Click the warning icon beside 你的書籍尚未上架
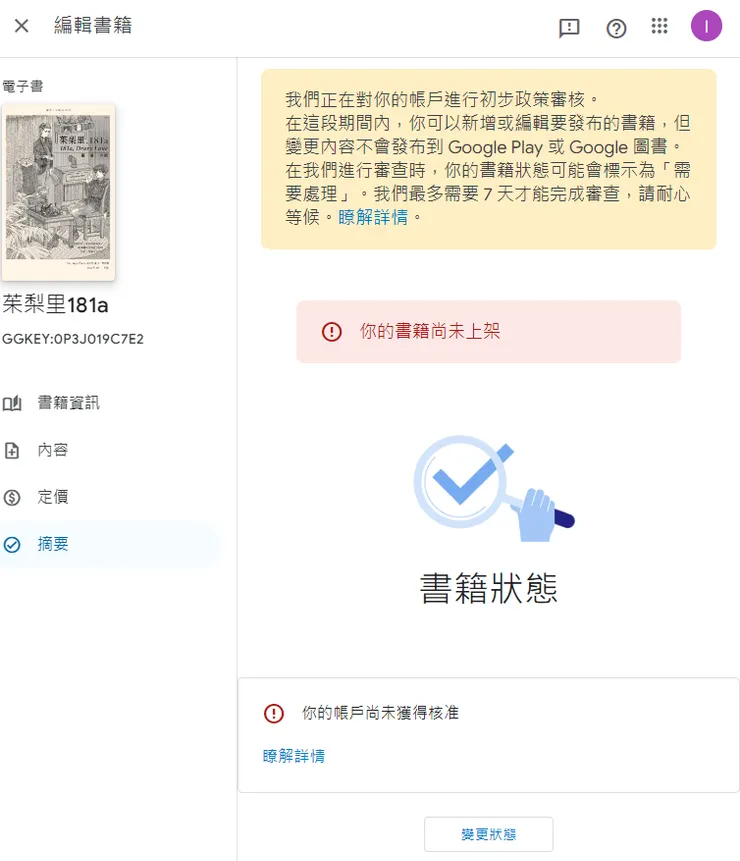 [x=331, y=331]
